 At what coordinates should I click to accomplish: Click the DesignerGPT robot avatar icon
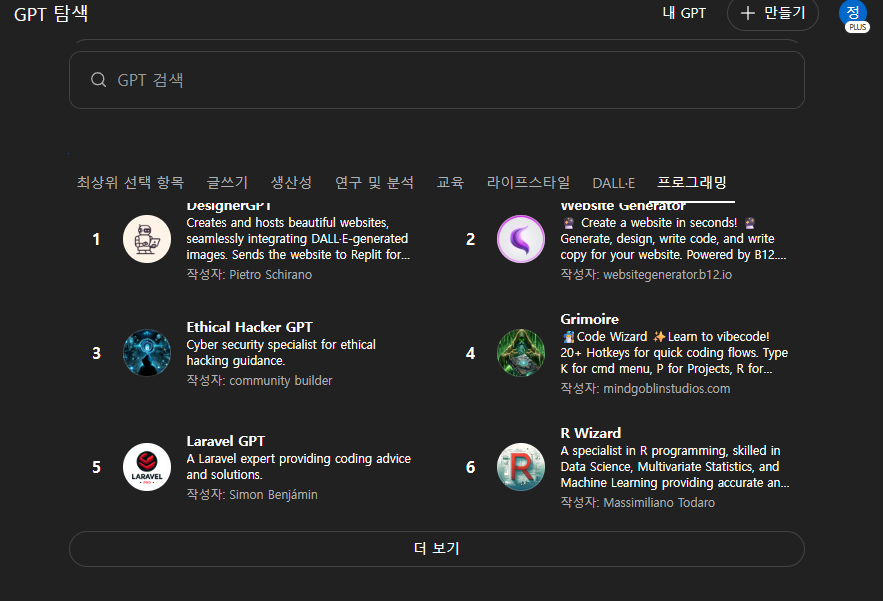[x=147, y=239]
